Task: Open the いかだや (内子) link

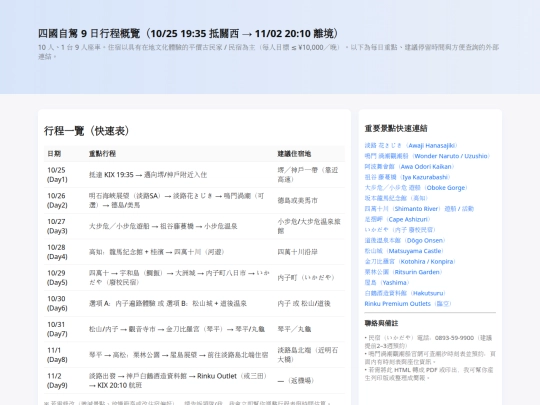Action: (x=401, y=230)
